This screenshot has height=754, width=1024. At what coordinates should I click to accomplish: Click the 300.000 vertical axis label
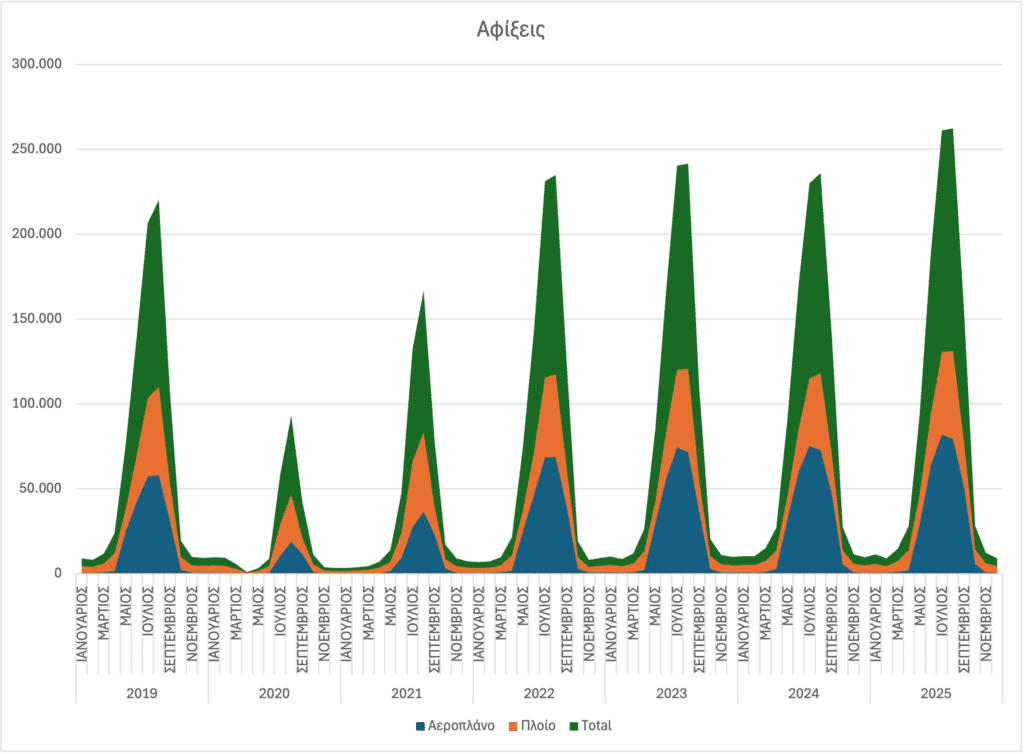pyautogui.click(x=37, y=64)
